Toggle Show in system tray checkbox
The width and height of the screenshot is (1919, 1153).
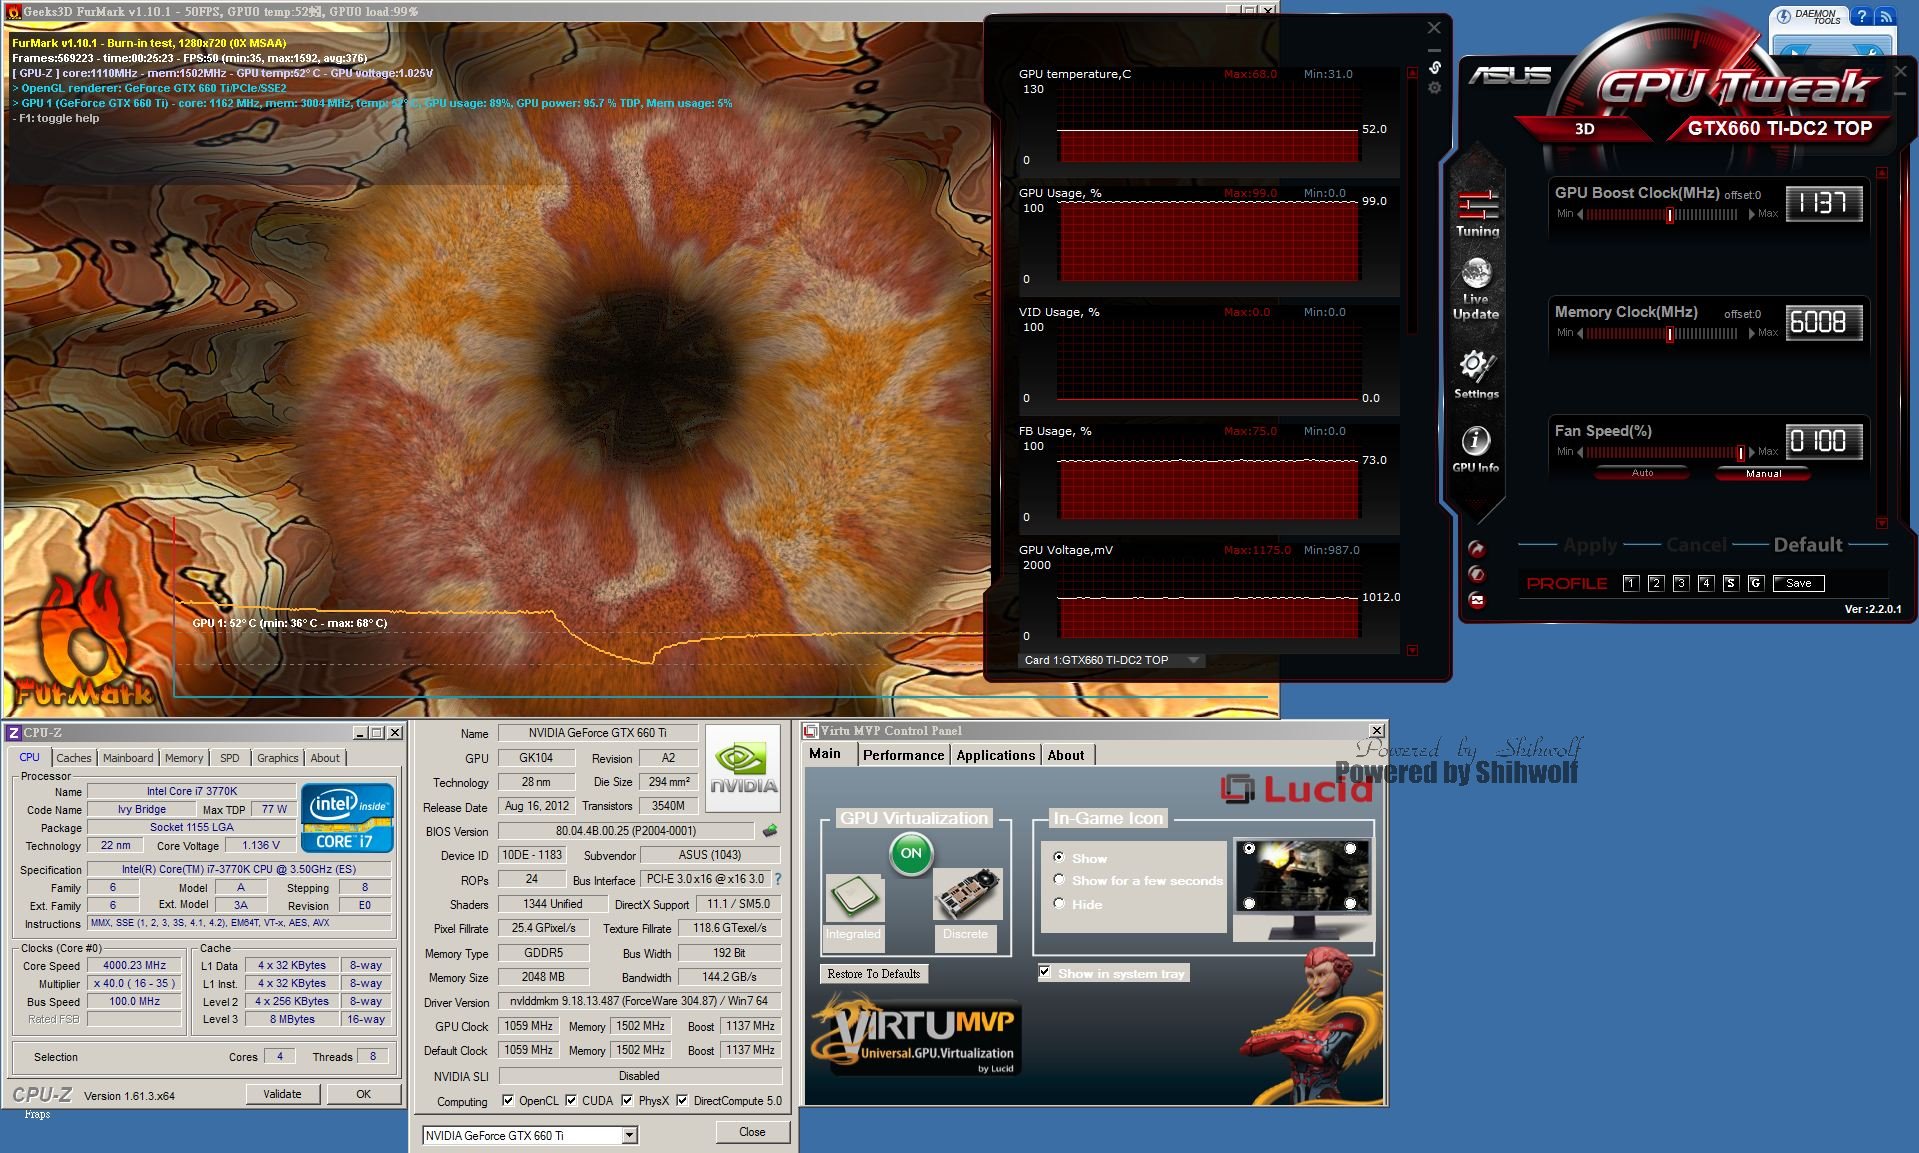coord(1044,972)
